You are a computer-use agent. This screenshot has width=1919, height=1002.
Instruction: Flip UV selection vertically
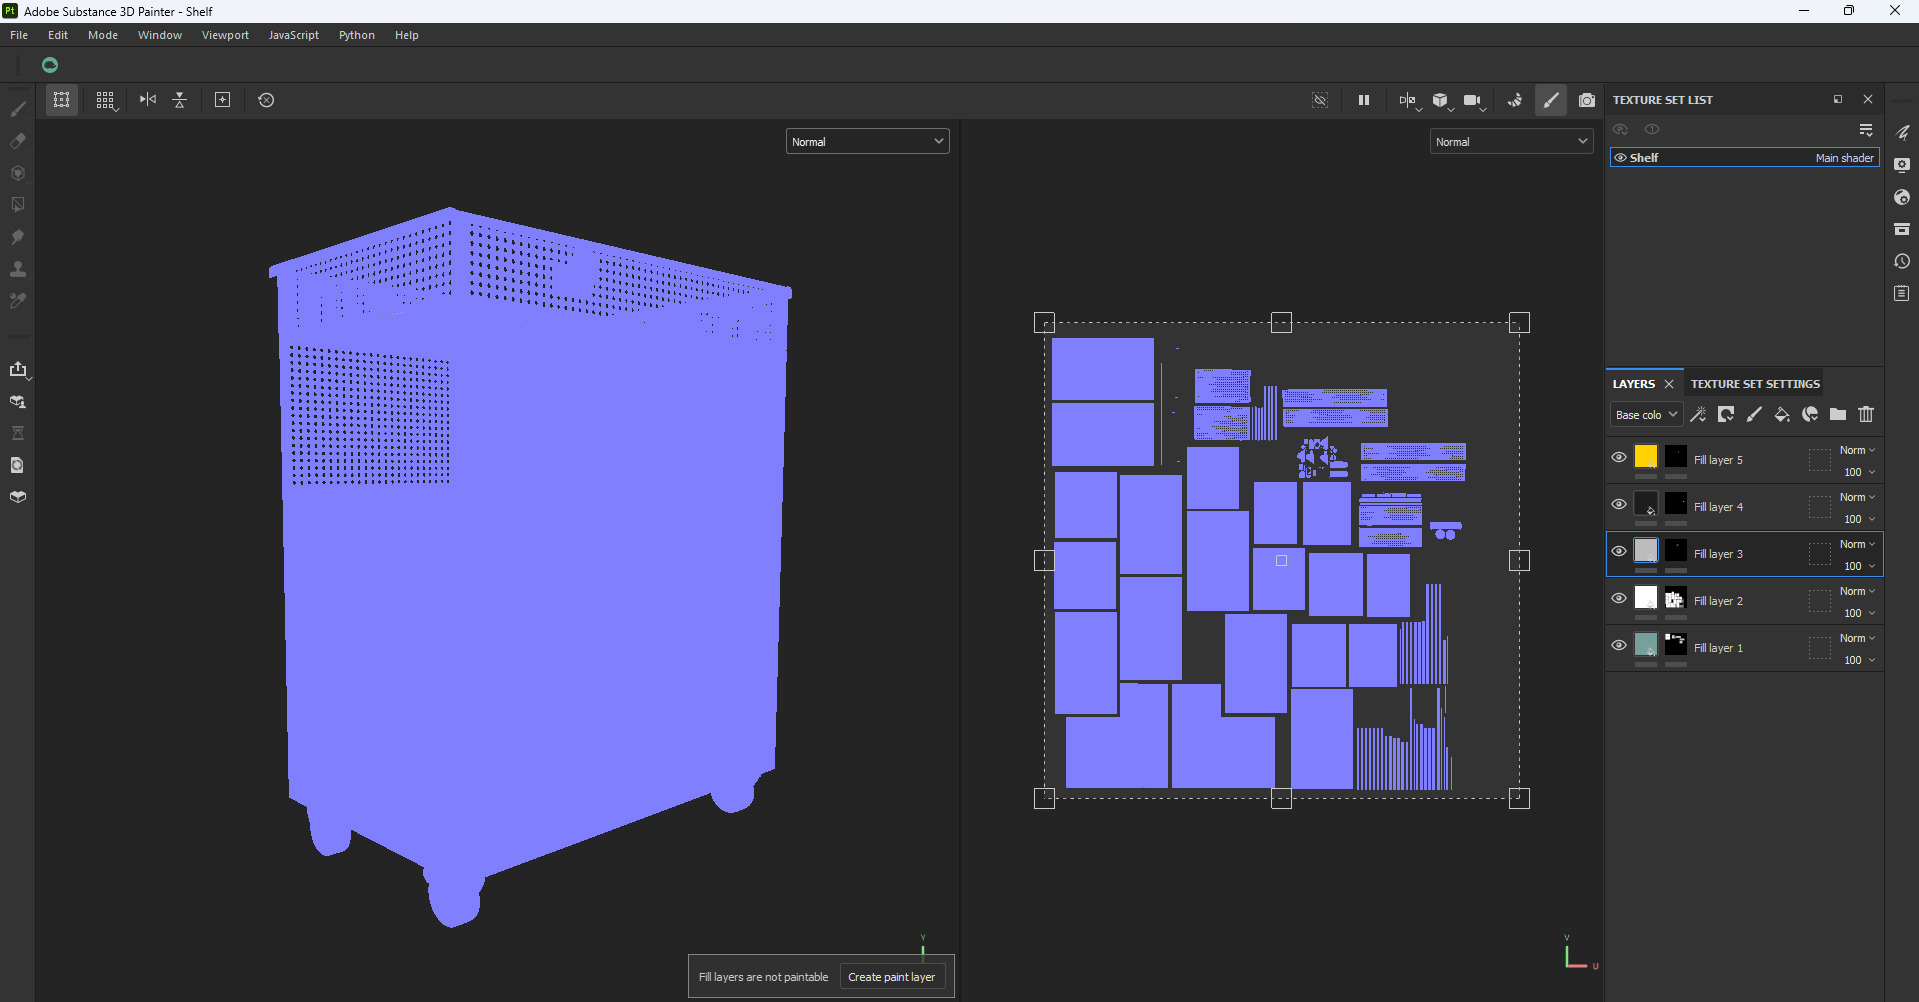(180, 100)
